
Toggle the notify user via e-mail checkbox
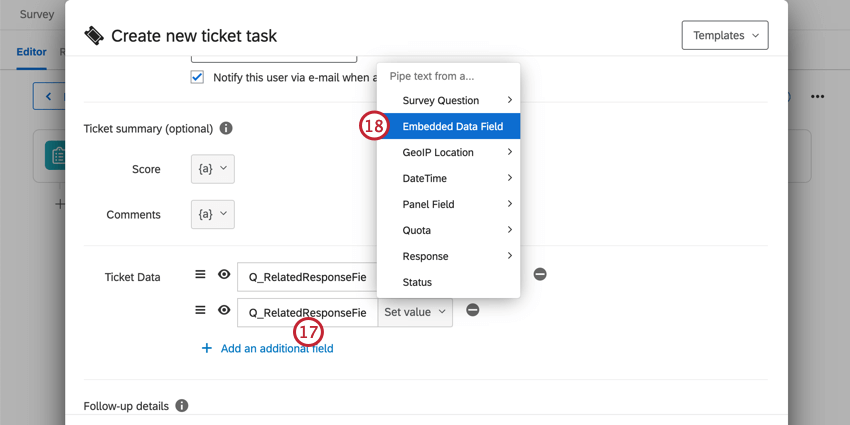click(198, 77)
